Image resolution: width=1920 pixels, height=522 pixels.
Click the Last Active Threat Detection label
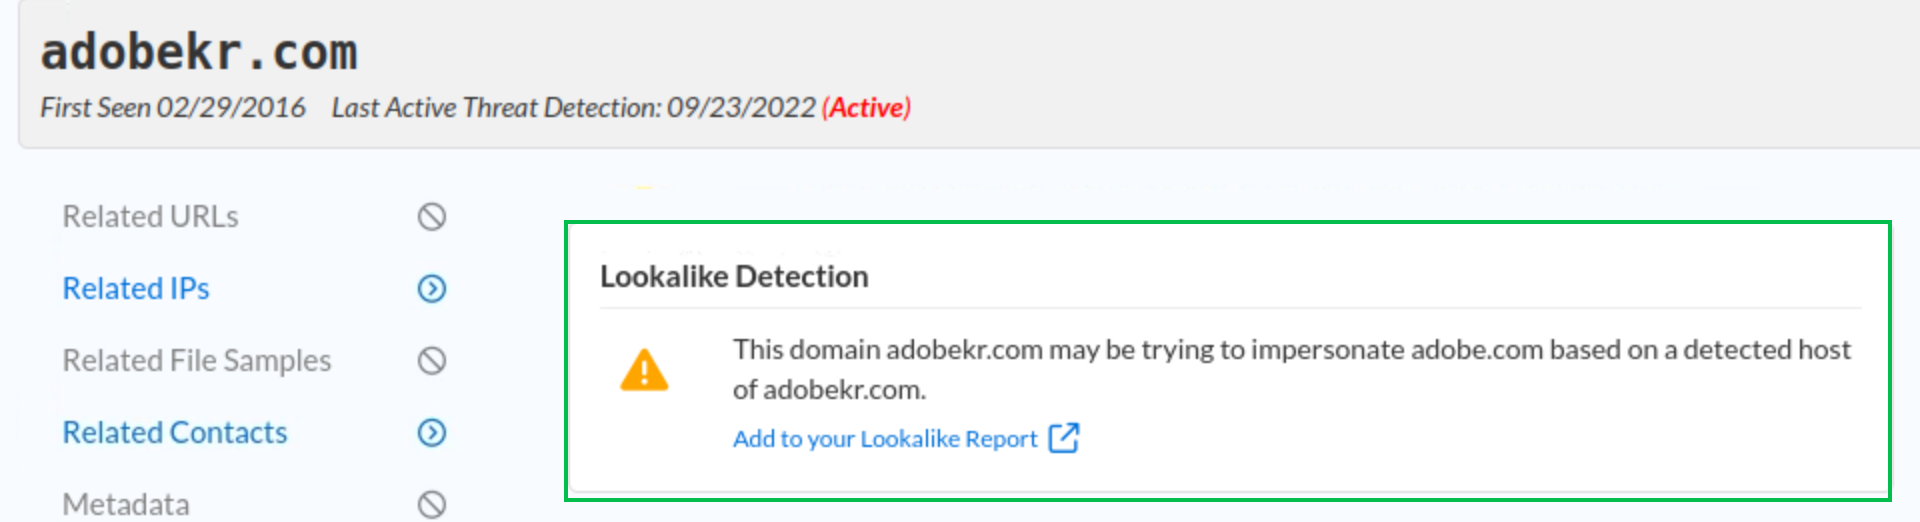(x=496, y=108)
